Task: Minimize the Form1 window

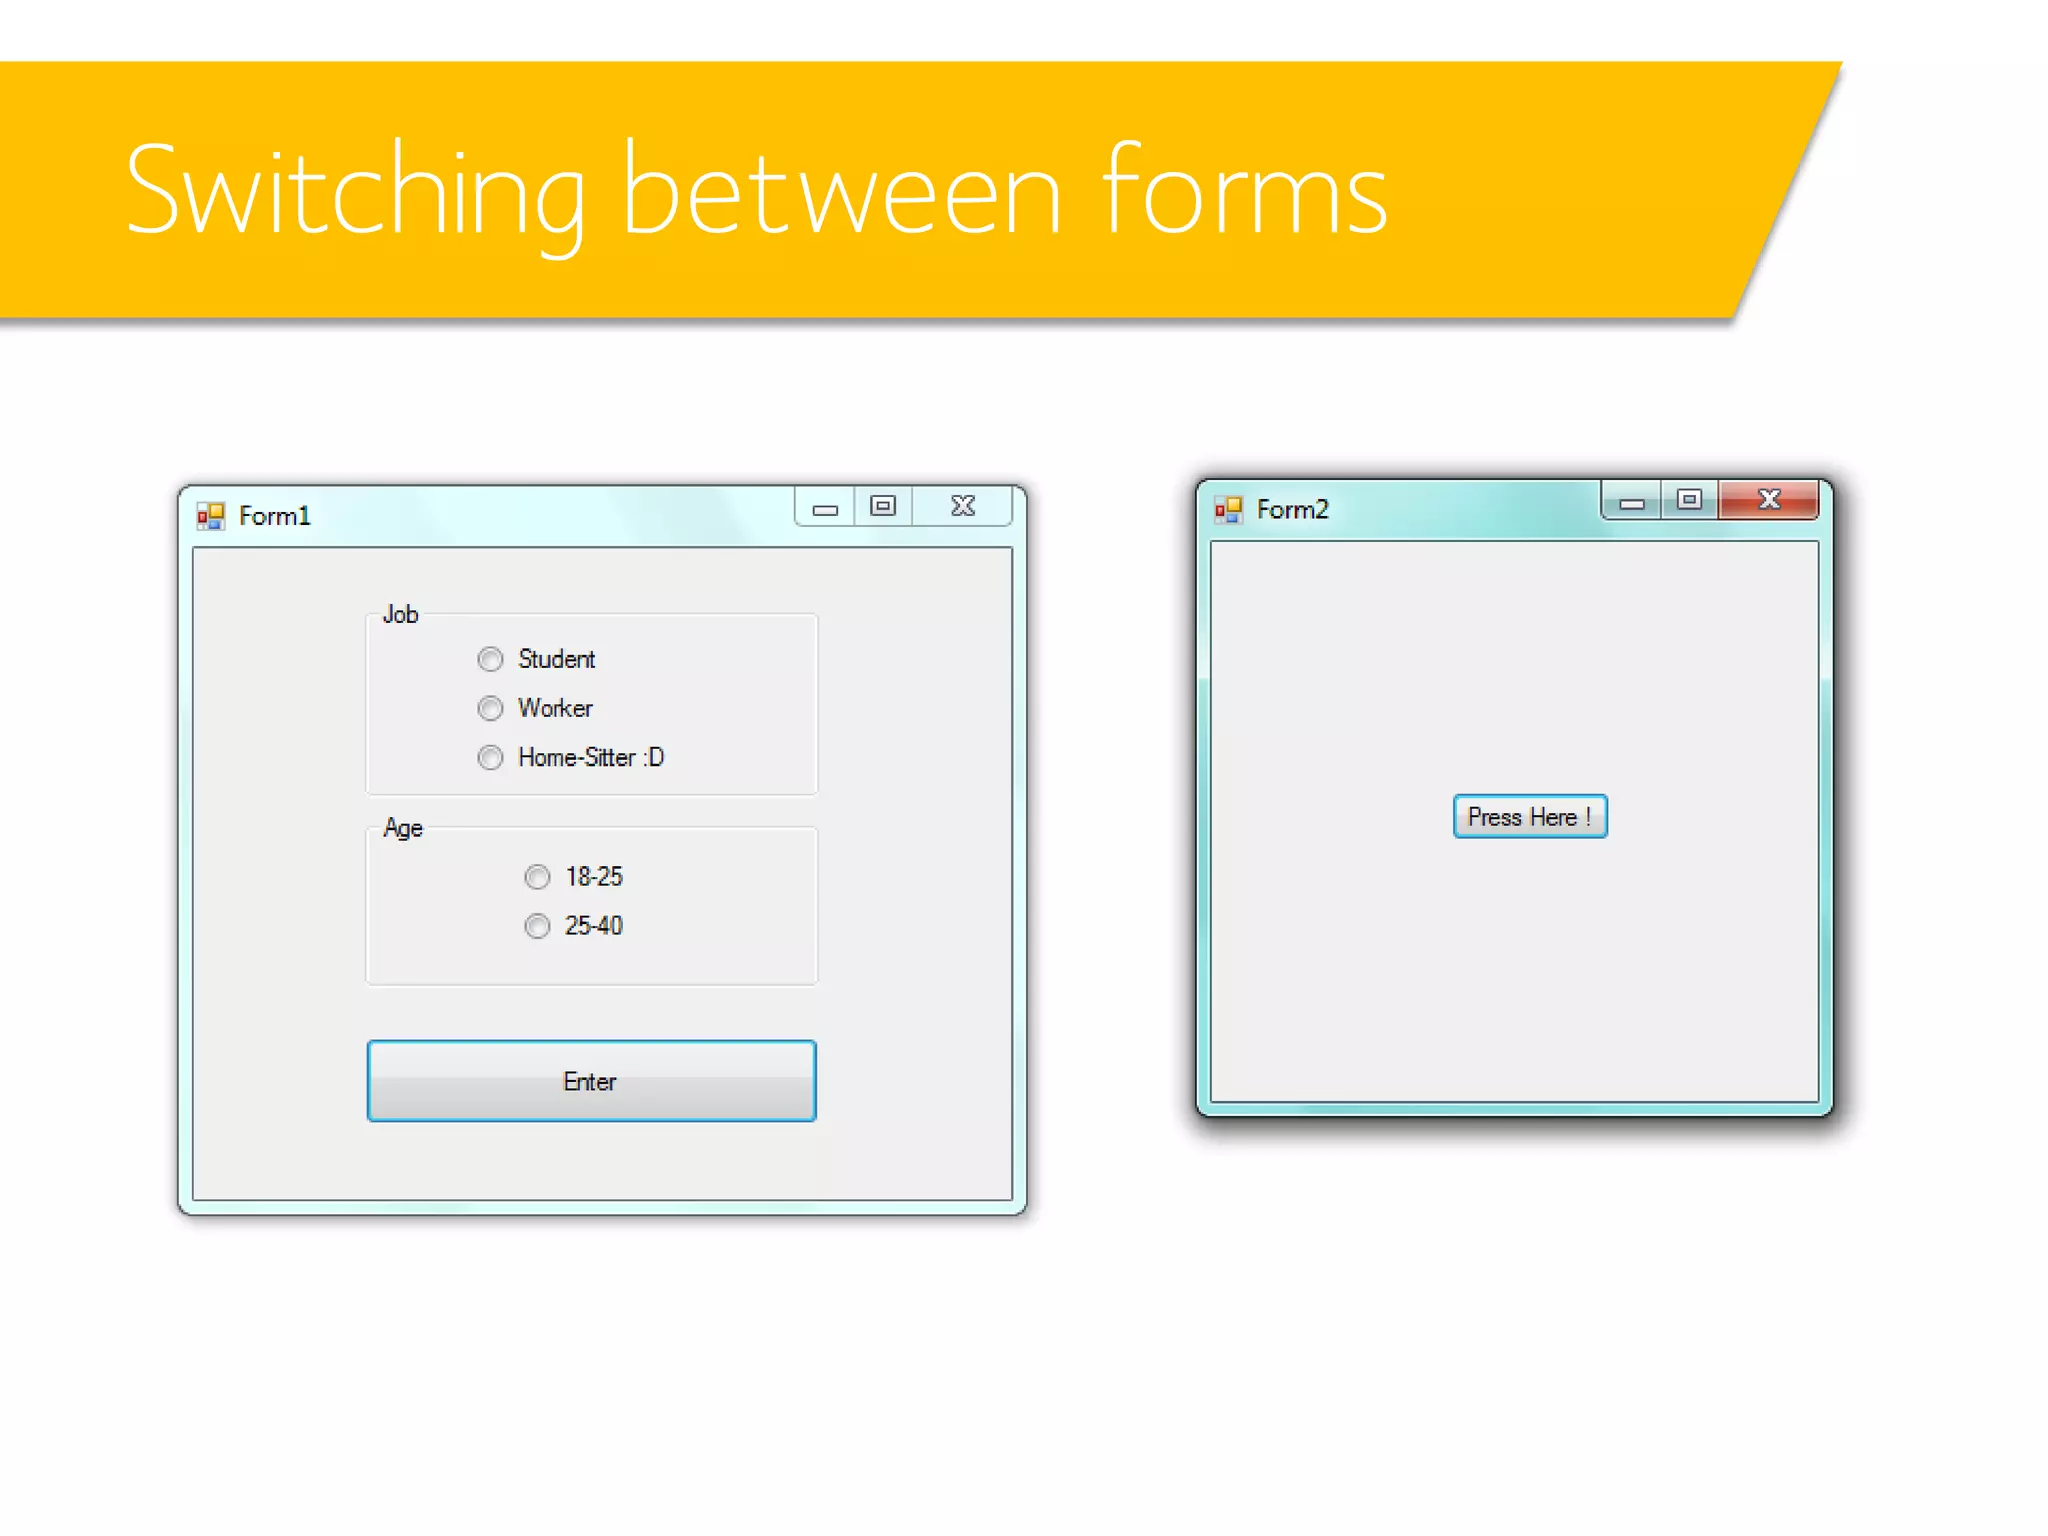Action: click(x=825, y=507)
